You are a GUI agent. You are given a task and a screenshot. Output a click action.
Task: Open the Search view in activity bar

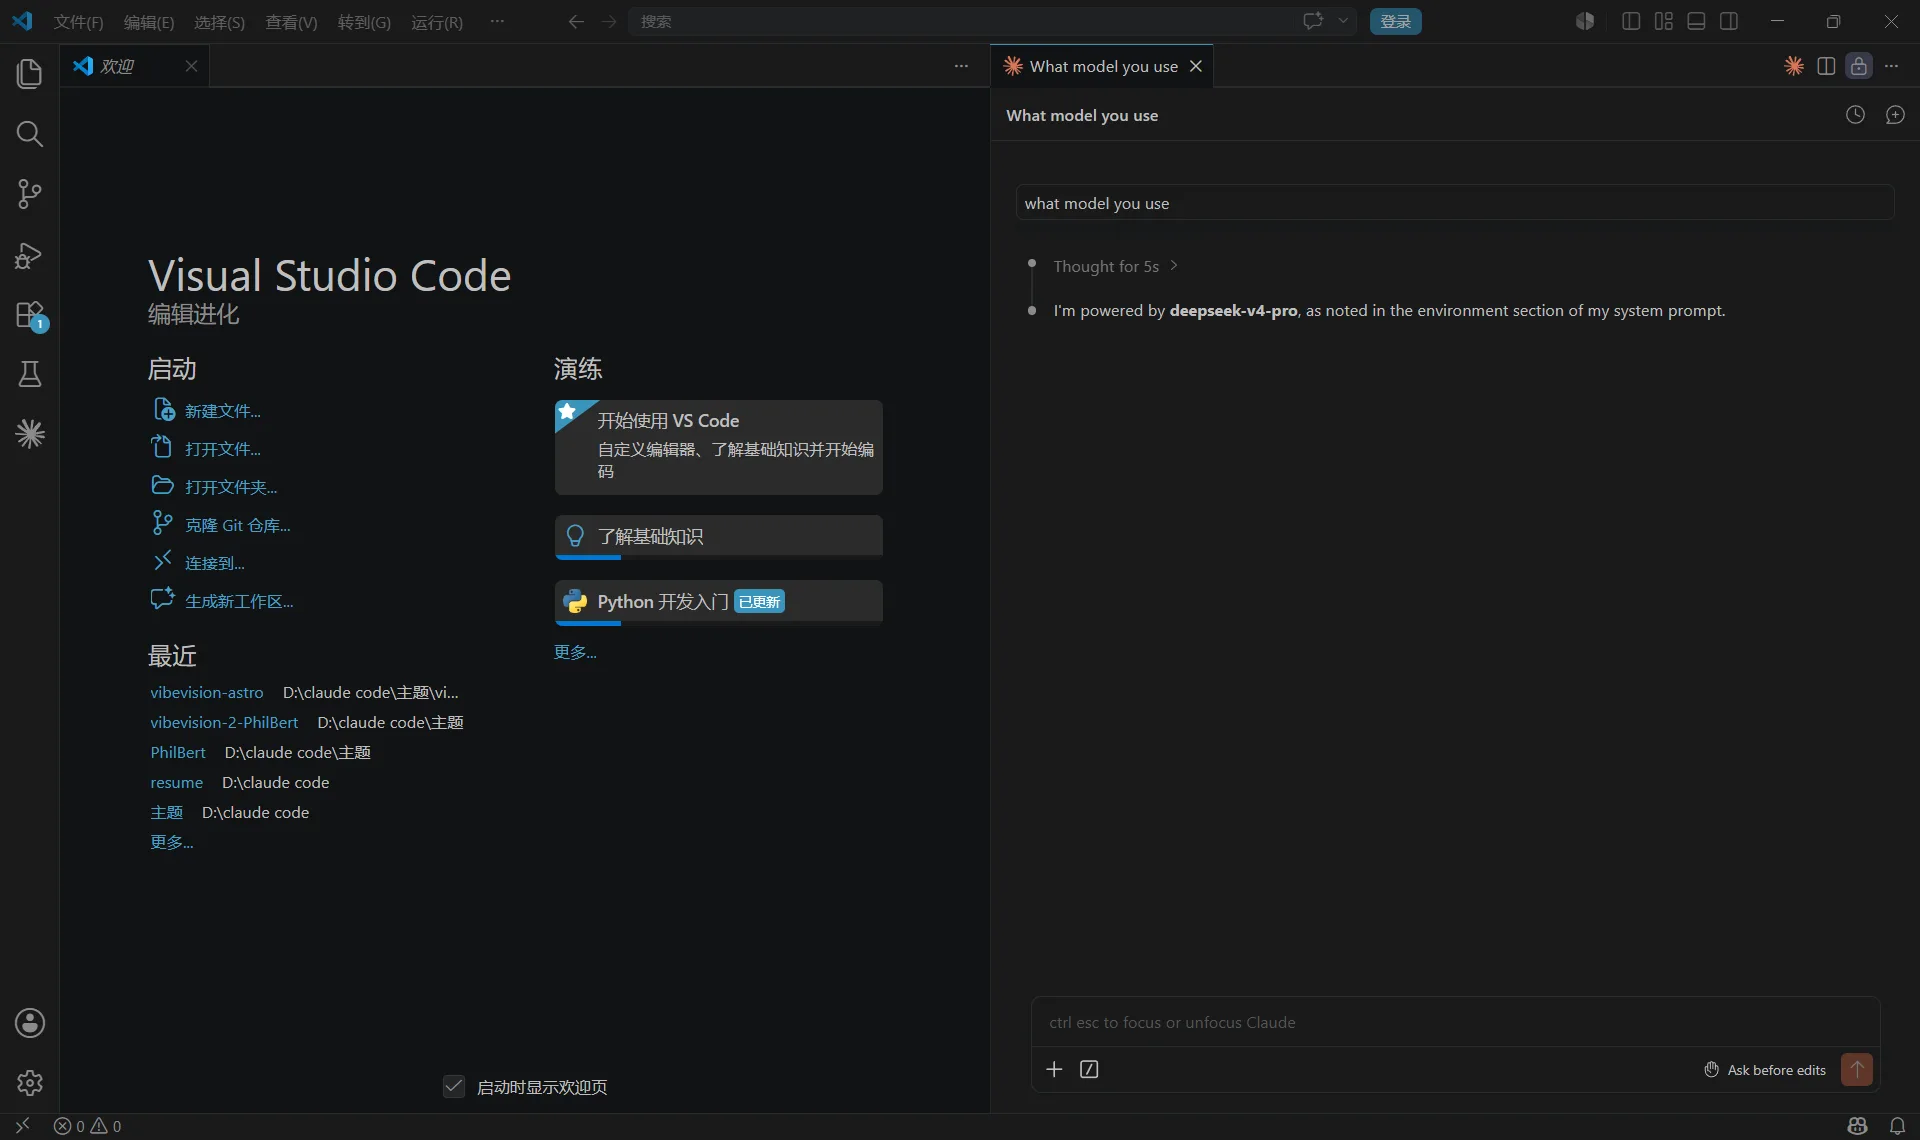pos(30,134)
